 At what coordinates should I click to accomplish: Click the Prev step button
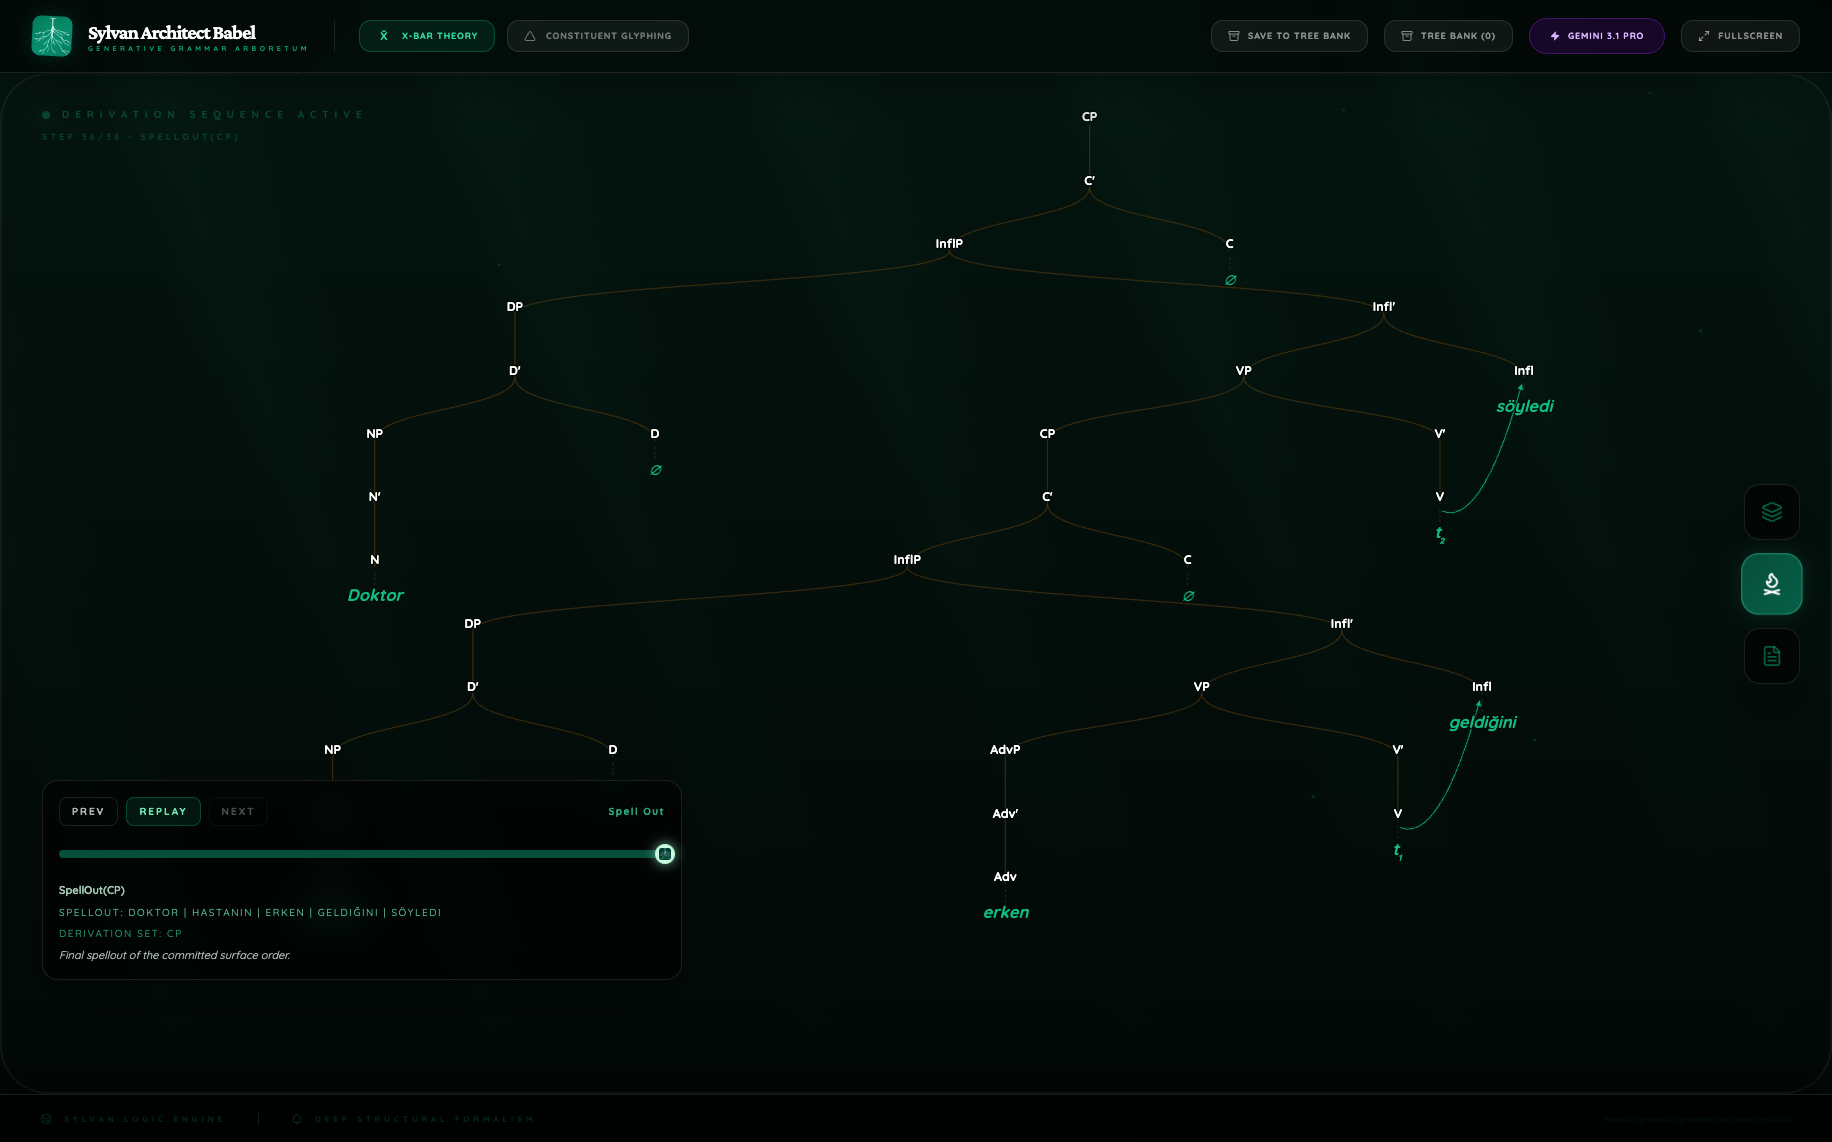(88, 811)
